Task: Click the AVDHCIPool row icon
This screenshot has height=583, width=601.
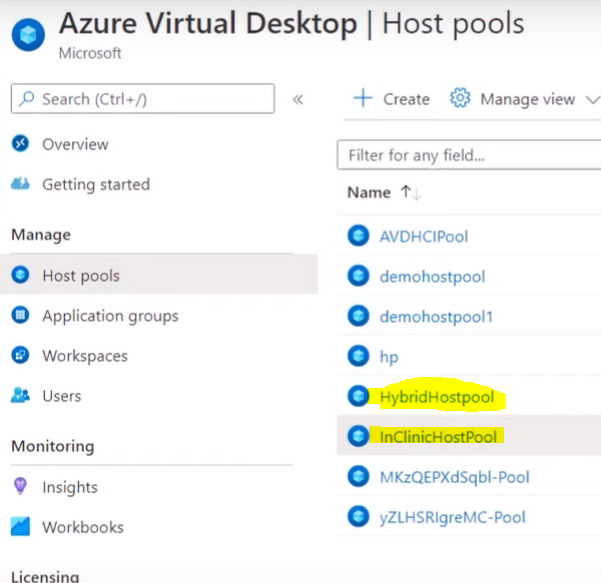Action: (358, 236)
